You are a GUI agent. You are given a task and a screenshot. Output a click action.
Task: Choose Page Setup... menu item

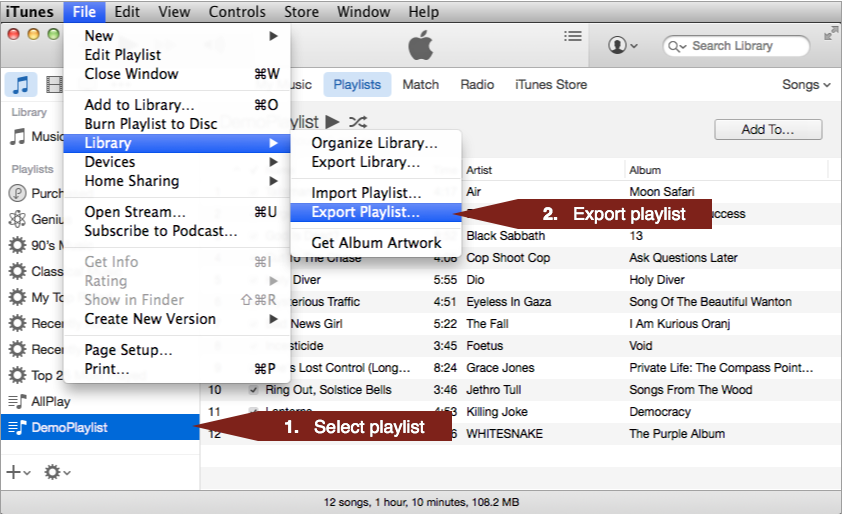[177, 350]
